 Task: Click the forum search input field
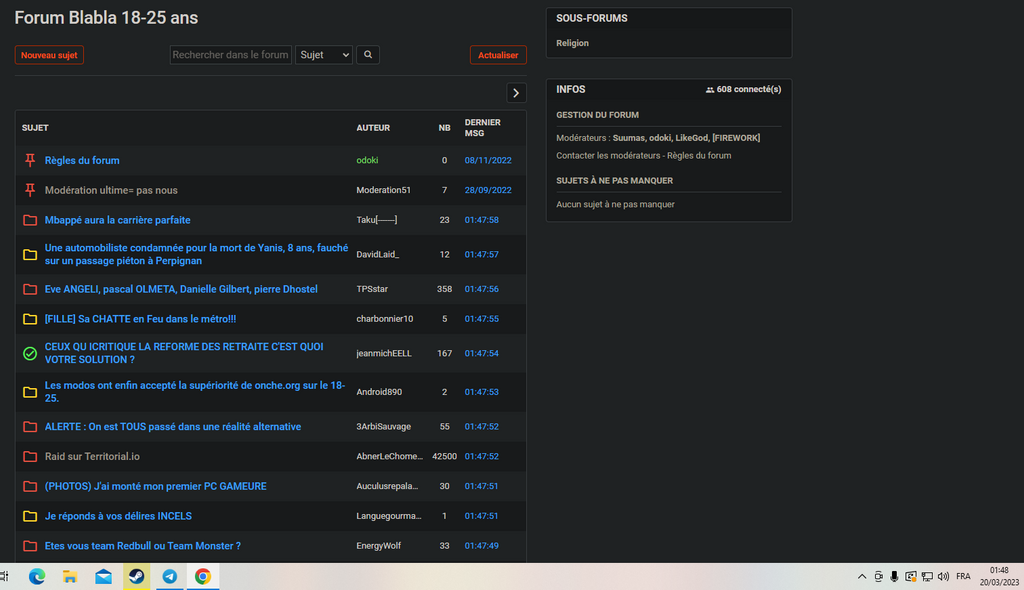tap(230, 55)
